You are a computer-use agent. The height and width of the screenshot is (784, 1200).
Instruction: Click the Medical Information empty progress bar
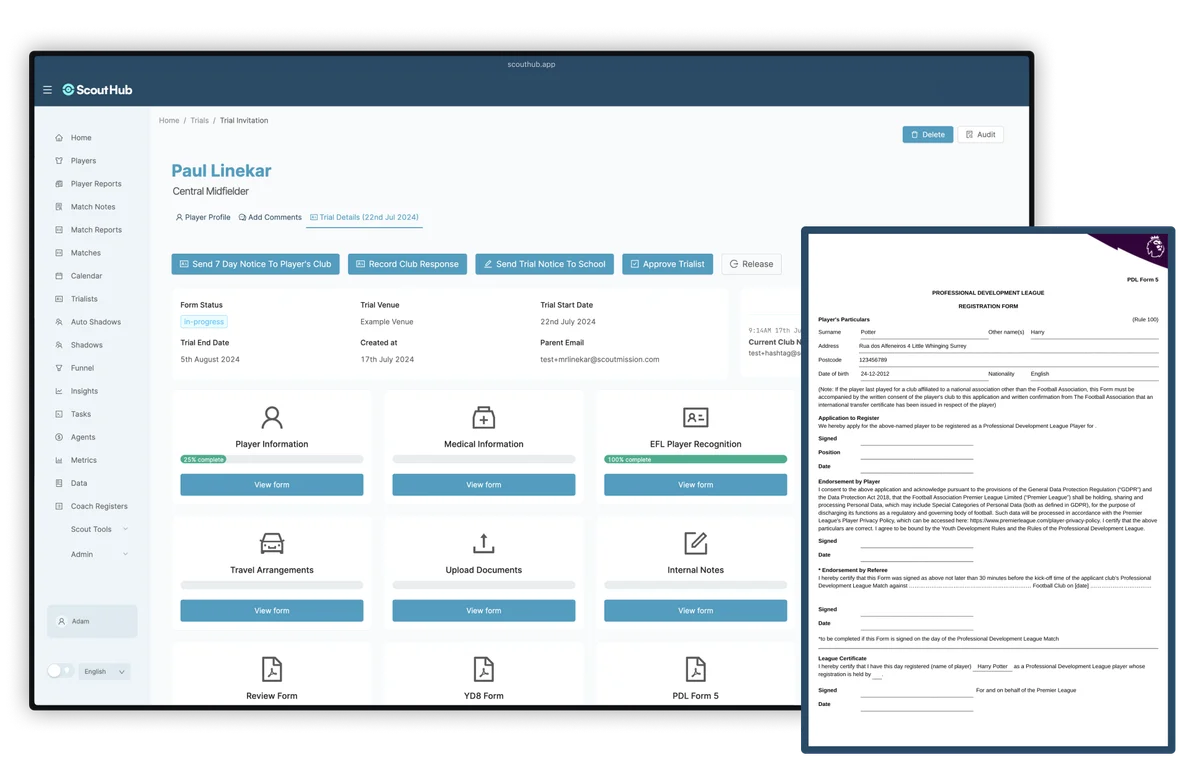[x=484, y=459]
